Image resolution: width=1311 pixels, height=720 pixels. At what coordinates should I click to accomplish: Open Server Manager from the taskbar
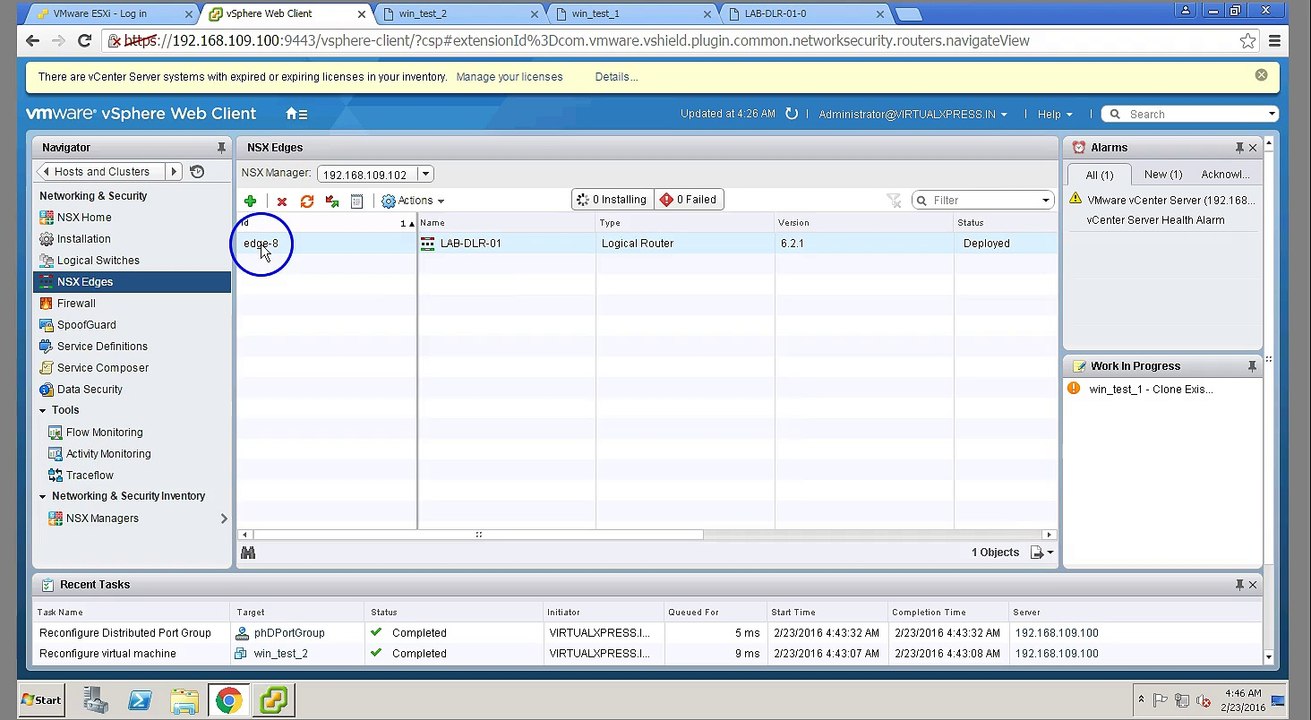pyautogui.click(x=96, y=700)
